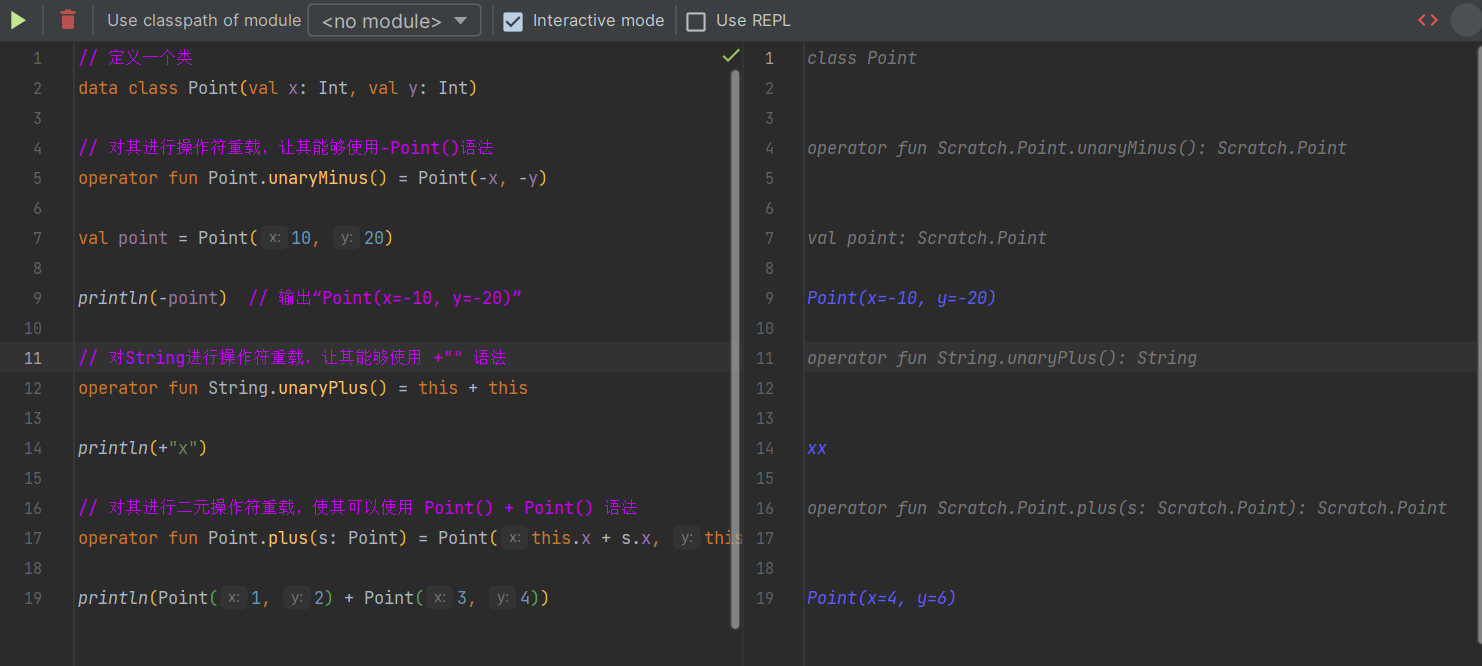
Task: Click the gray circular button at top right
Action: (x=1465, y=20)
